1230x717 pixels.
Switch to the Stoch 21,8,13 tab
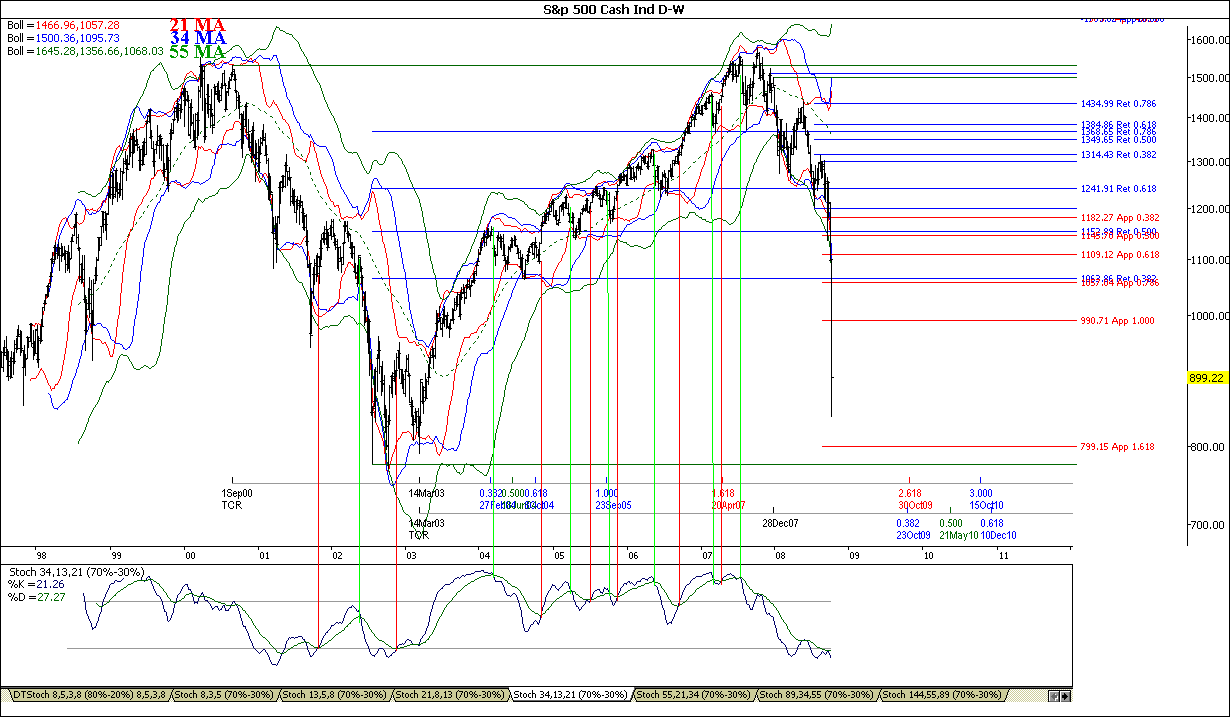(x=451, y=694)
